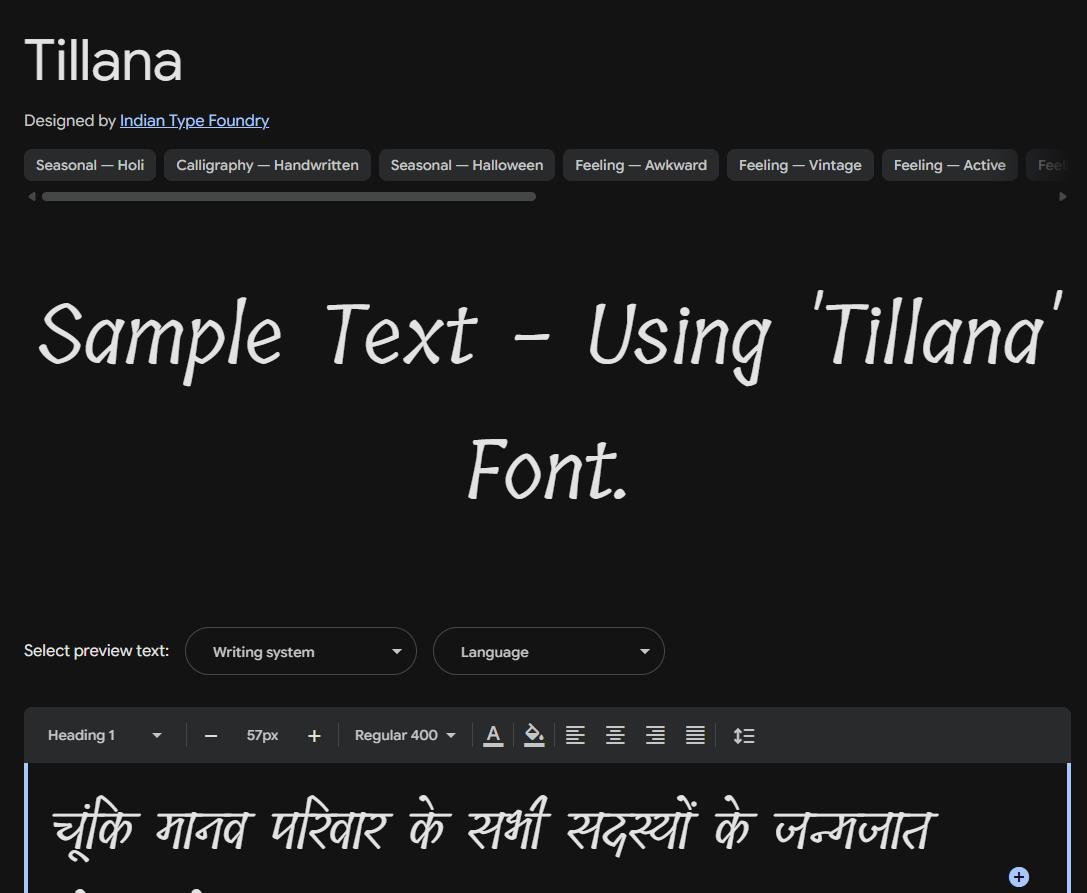Open the Language dropdown
The image size is (1087, 893).
[x=548, y=651]
